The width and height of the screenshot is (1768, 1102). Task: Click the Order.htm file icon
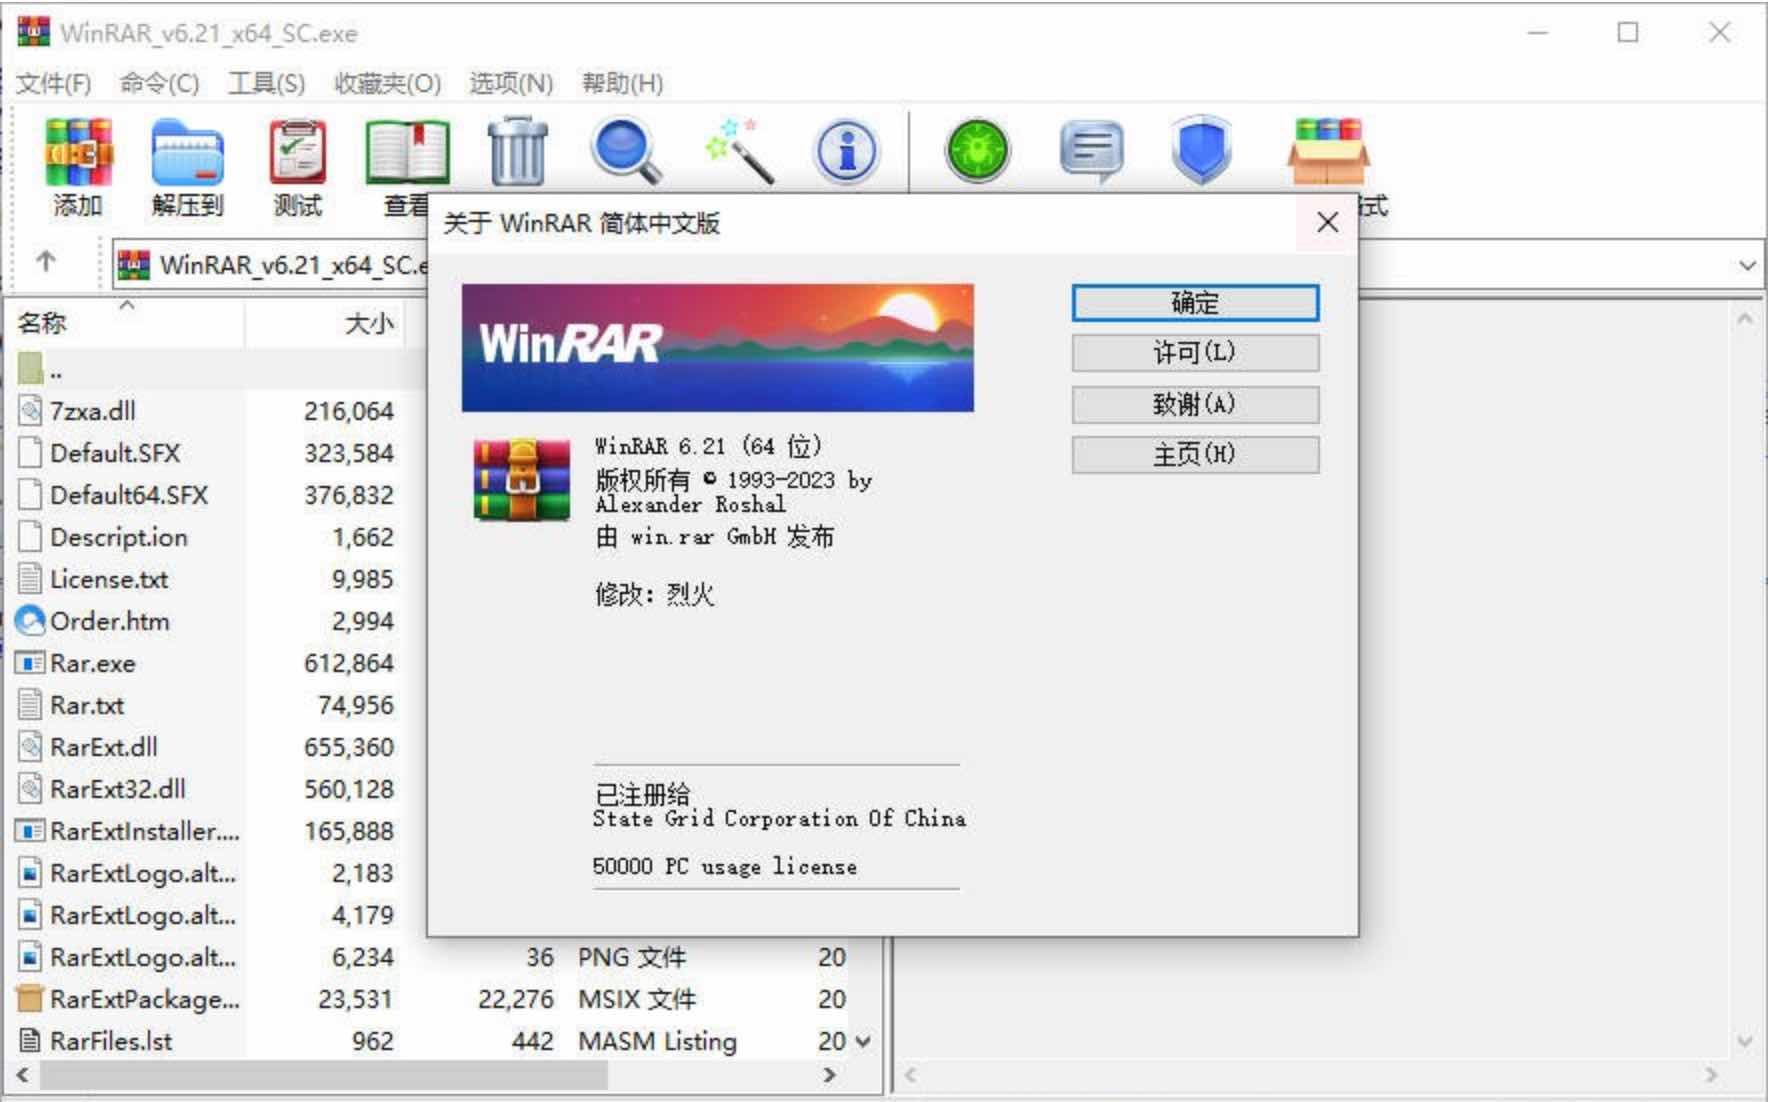(31, 621)
